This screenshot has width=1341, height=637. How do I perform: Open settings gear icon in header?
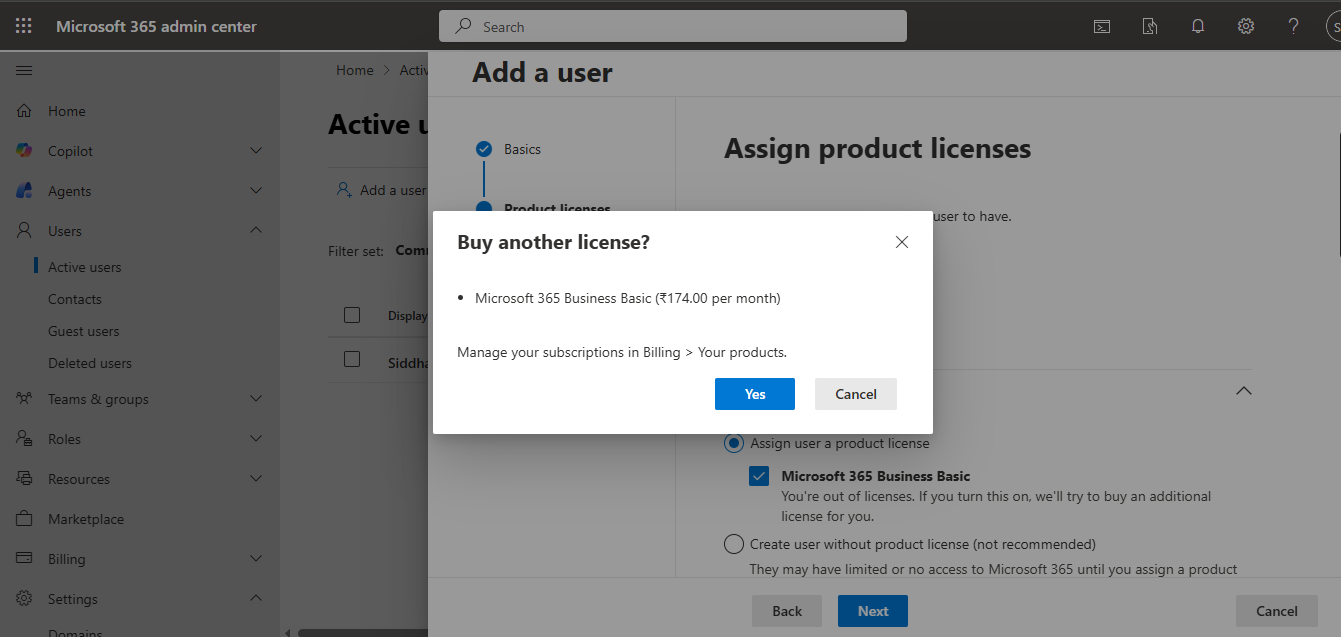coord(1246,27)
